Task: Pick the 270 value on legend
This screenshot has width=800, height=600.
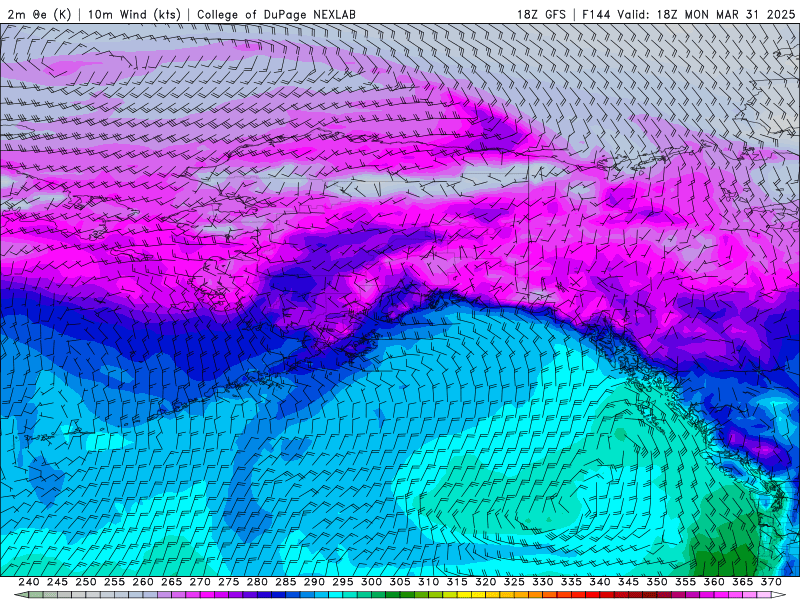Action: click(x=200, y=582)
